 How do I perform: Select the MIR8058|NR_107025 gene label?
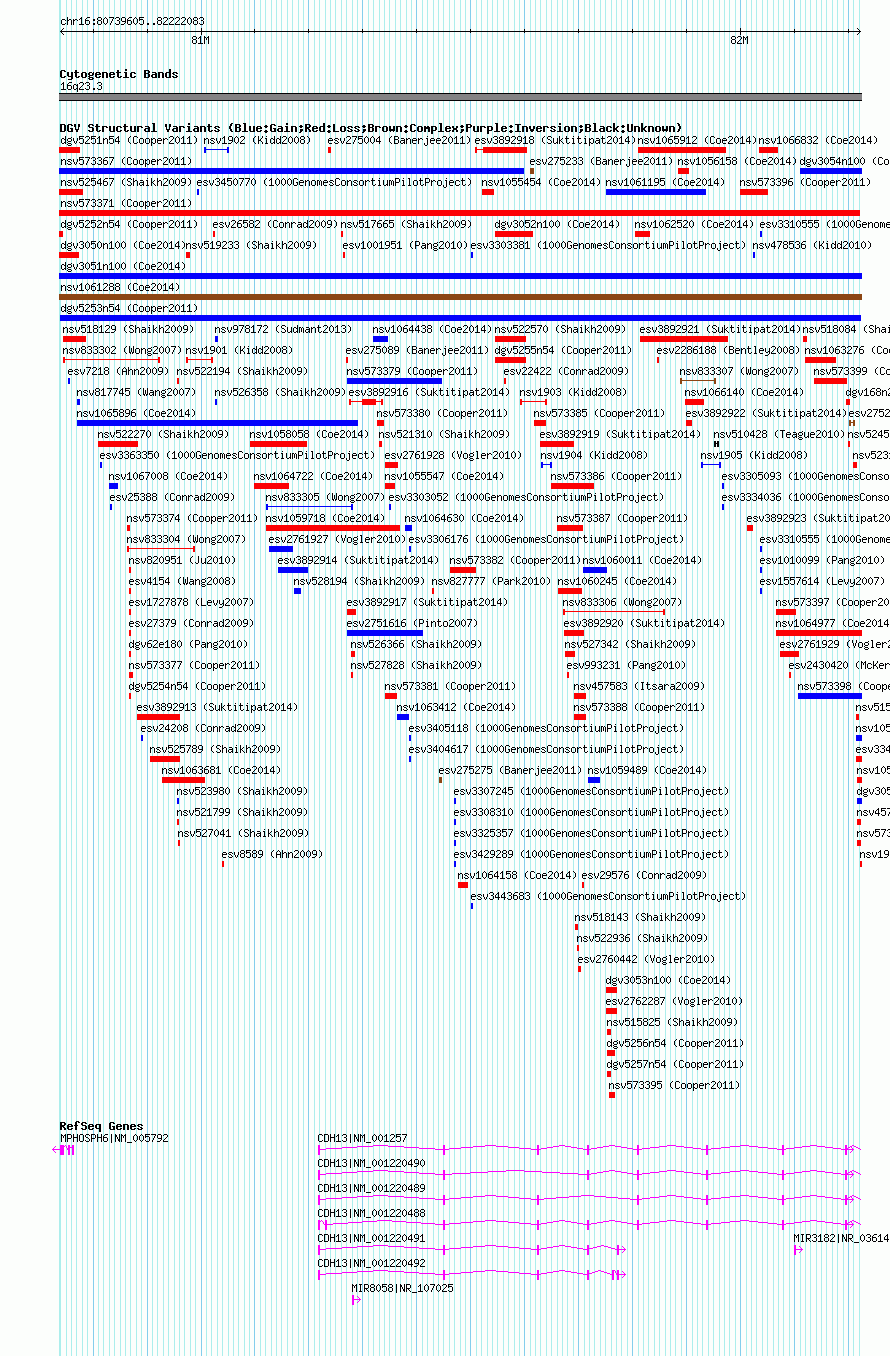[x=403, y=1288]
